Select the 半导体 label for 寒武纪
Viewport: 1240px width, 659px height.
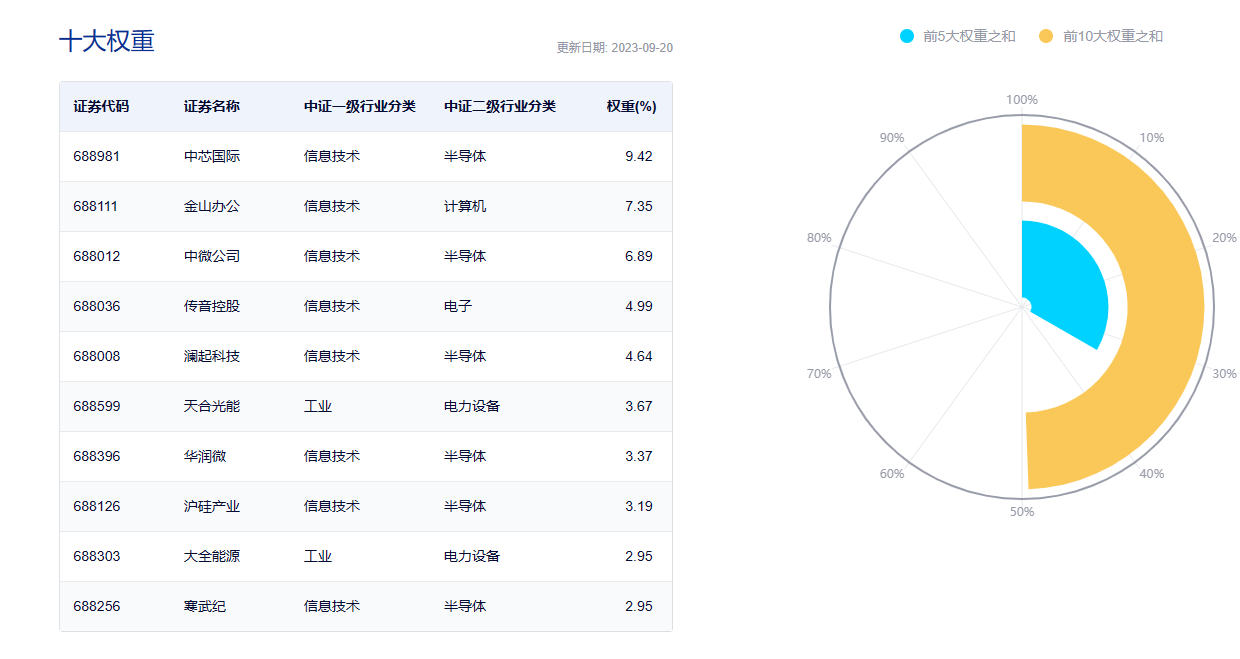(466, 606)
